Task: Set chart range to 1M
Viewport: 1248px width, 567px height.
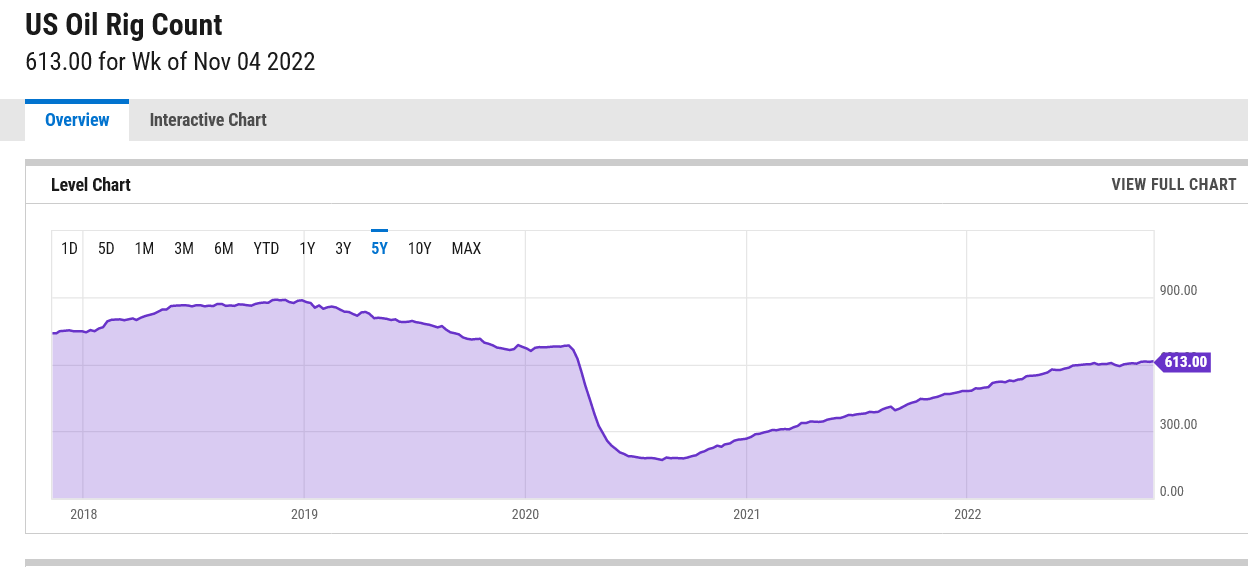Action: (144, 248)
